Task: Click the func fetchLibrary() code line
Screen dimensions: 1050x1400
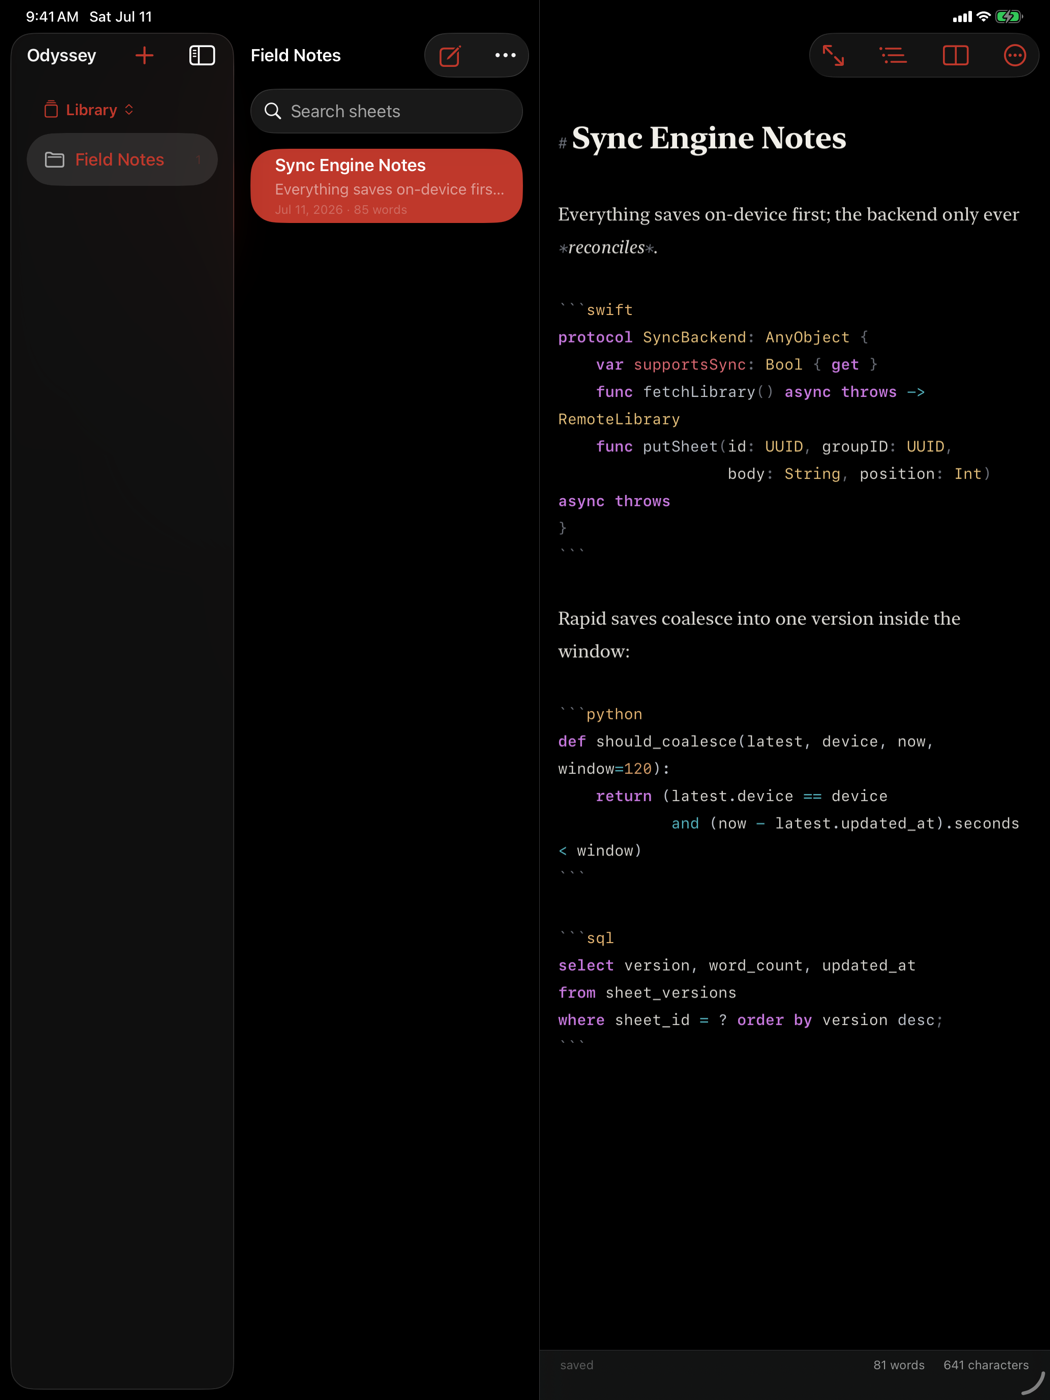Action: pos(760,392)
